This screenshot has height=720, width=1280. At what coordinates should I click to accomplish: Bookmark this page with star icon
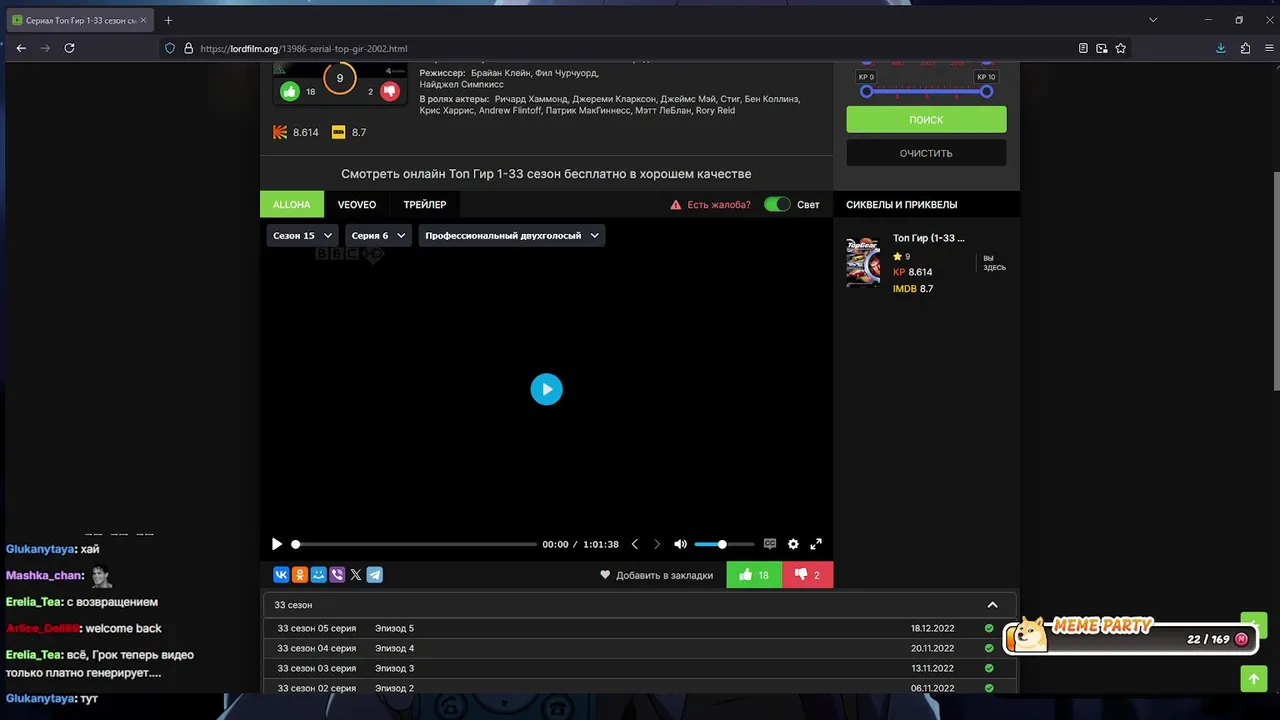point(1121,48)
